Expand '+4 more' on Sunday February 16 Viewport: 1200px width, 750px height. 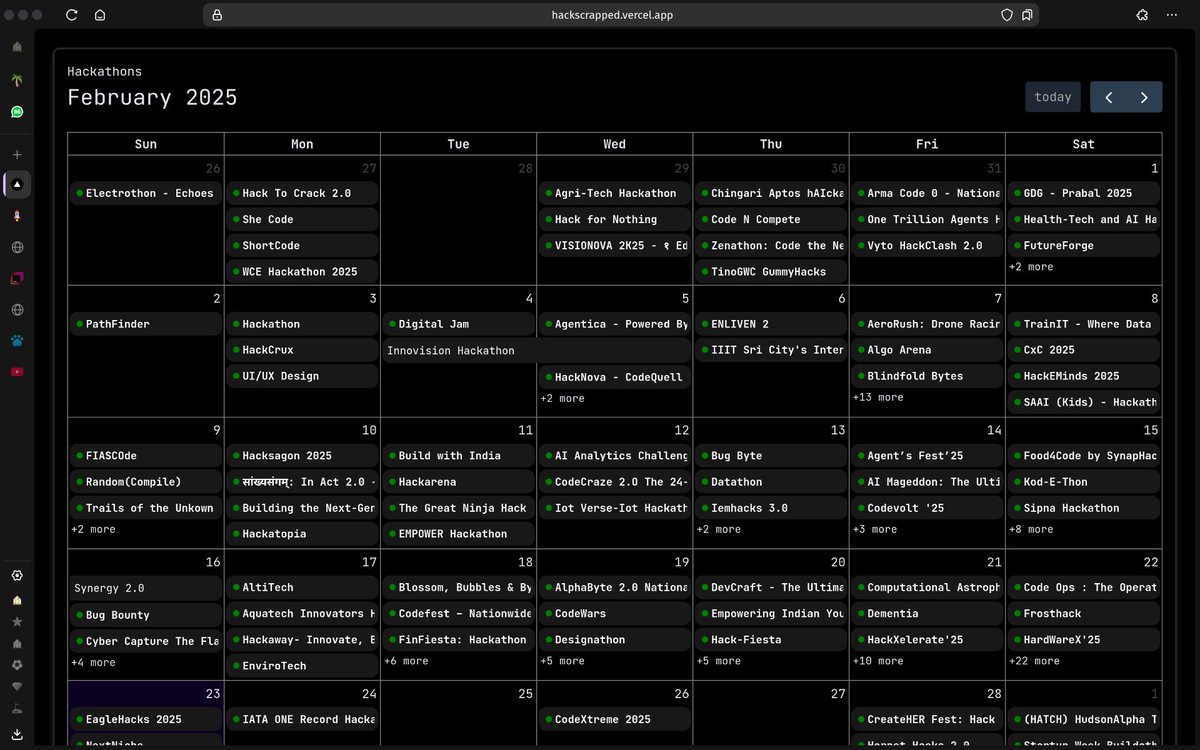point(93,662)
